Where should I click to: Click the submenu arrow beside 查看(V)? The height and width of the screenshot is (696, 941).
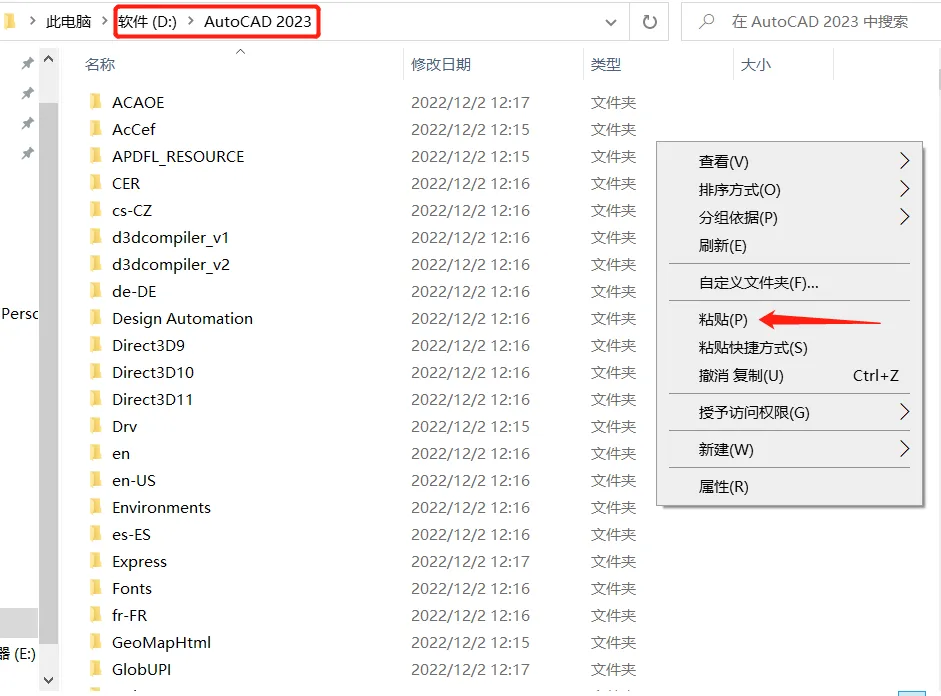904,161
